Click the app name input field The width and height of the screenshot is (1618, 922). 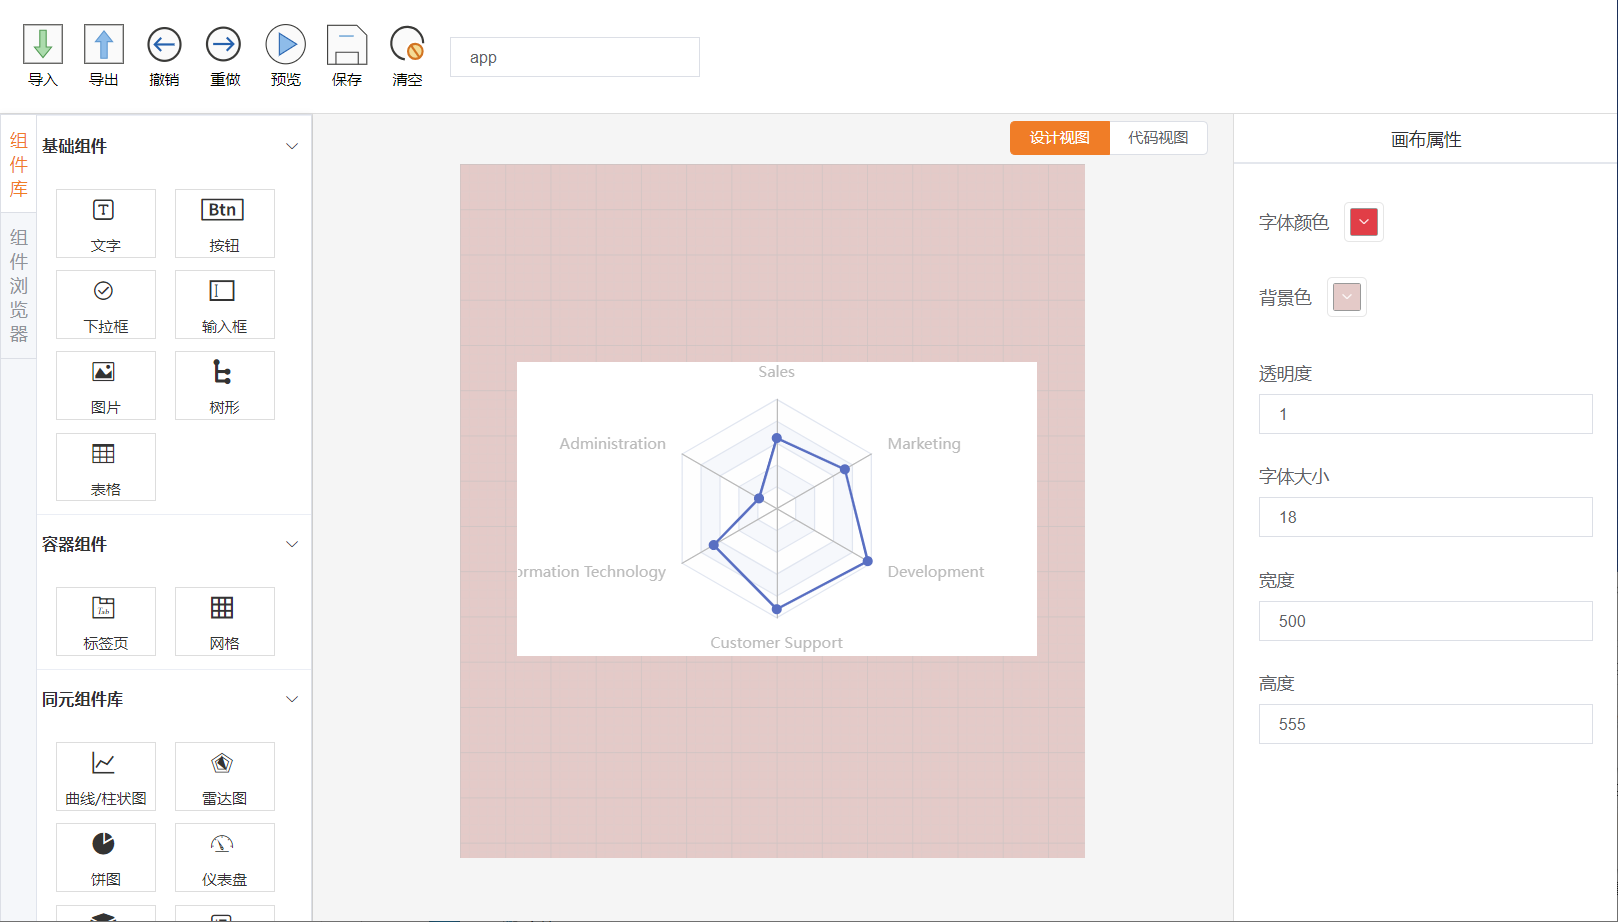coord(575,57)
